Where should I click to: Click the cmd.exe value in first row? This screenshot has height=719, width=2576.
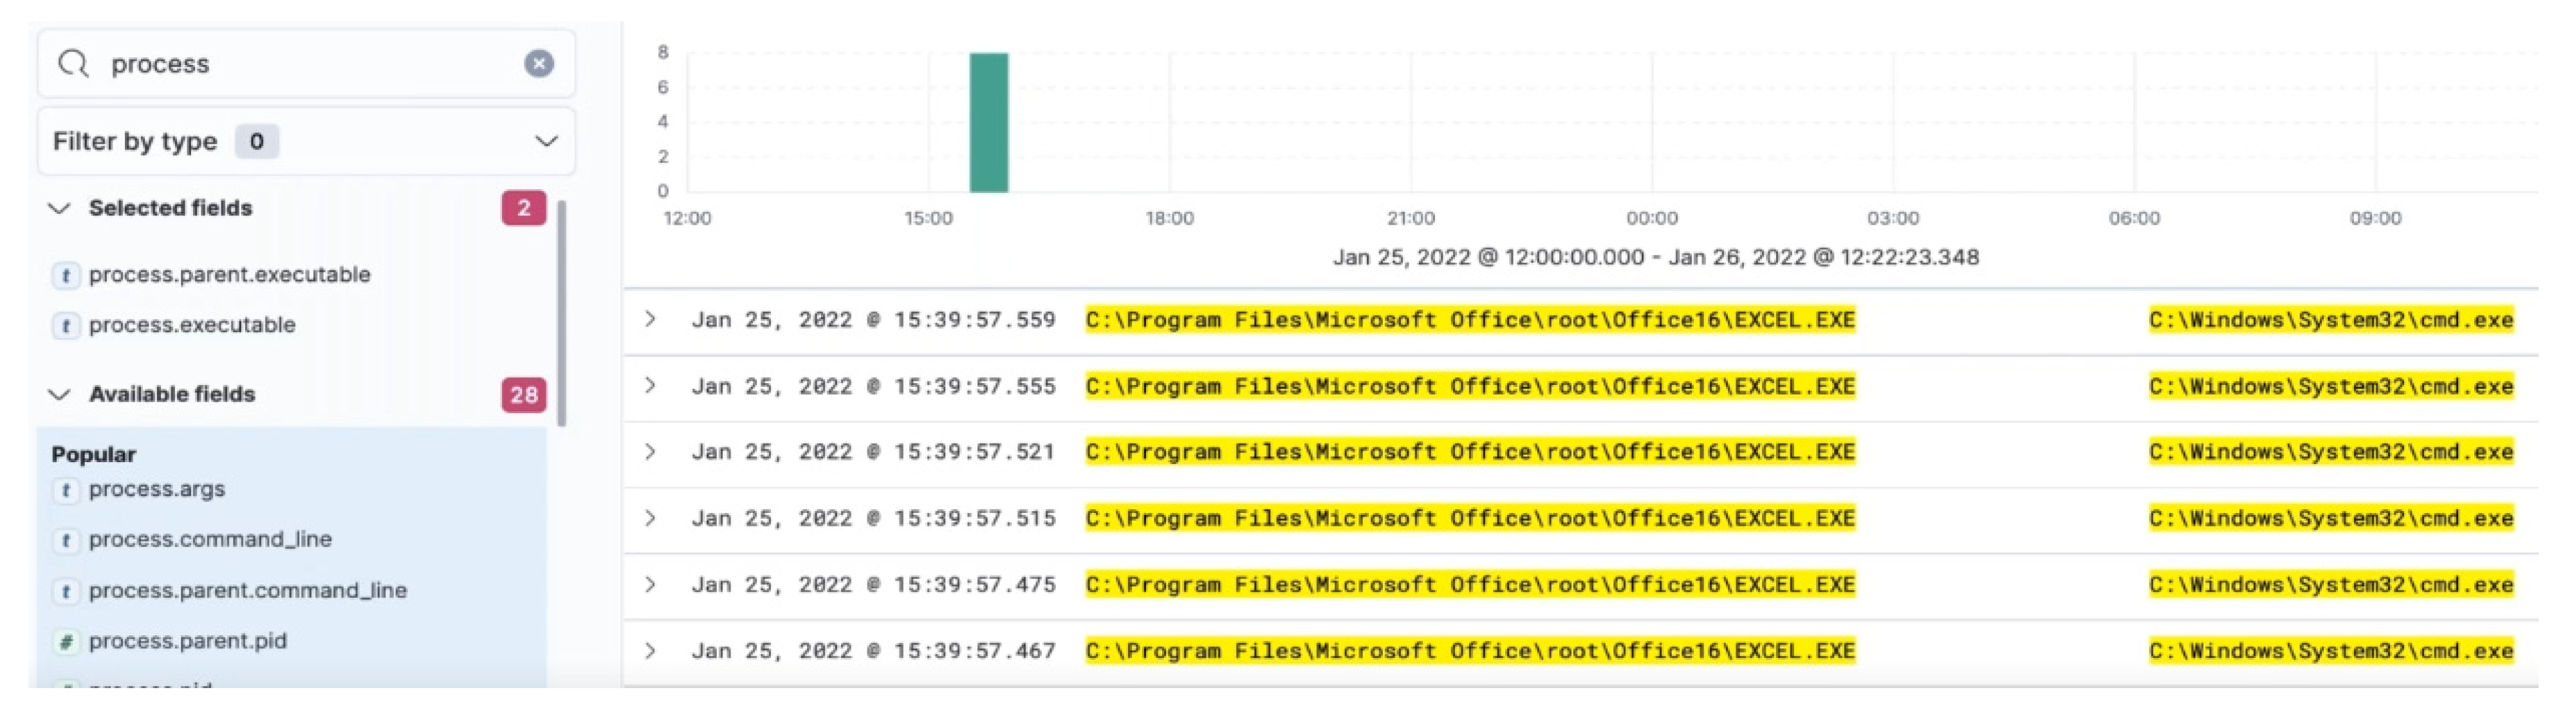(2330, 320)
